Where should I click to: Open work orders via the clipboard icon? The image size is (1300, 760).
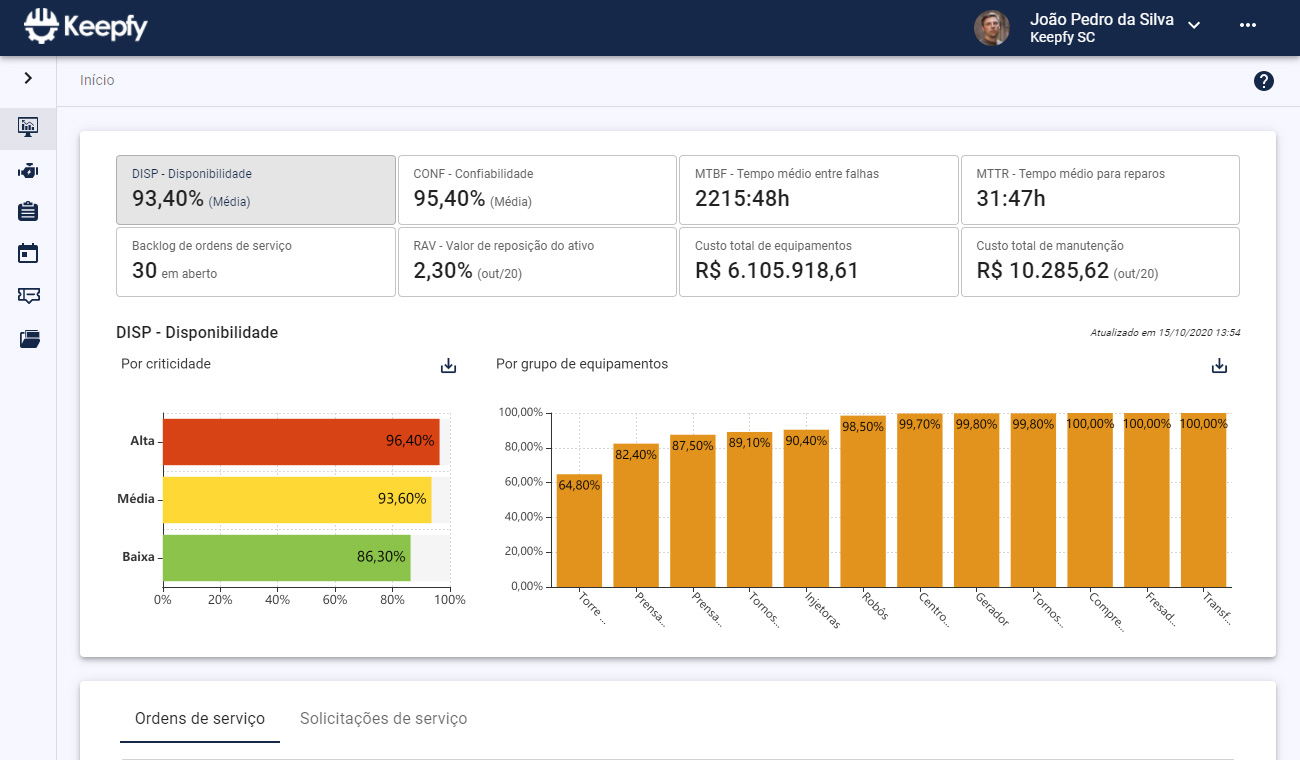[x=28, y=211]
